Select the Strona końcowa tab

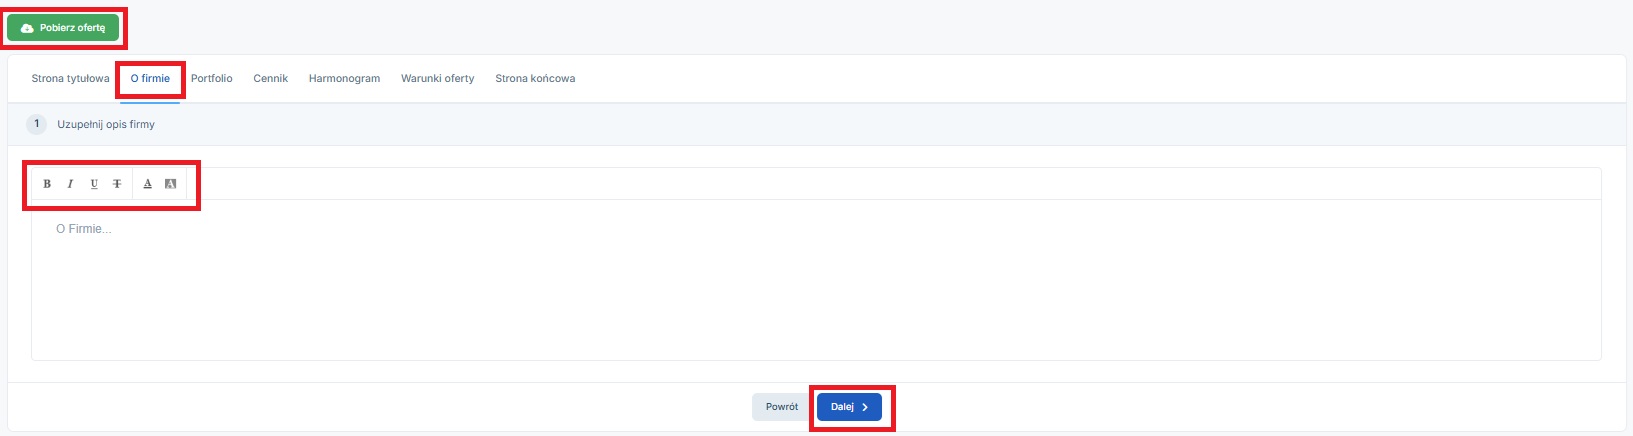535,78
